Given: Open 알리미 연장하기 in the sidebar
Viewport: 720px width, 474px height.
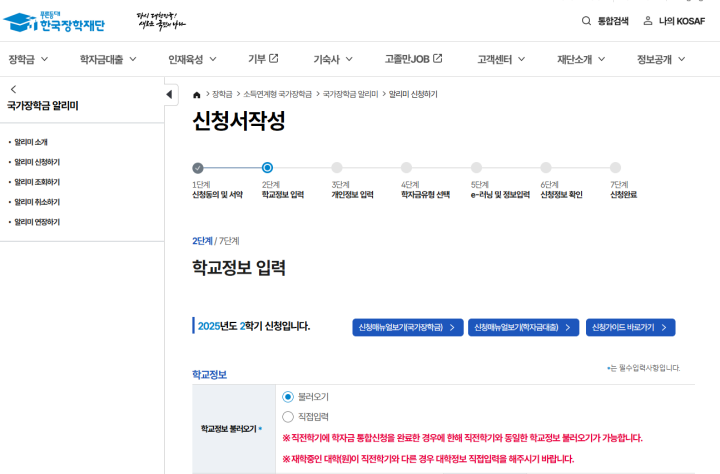Looking at the screenshot, I should 37,222.
